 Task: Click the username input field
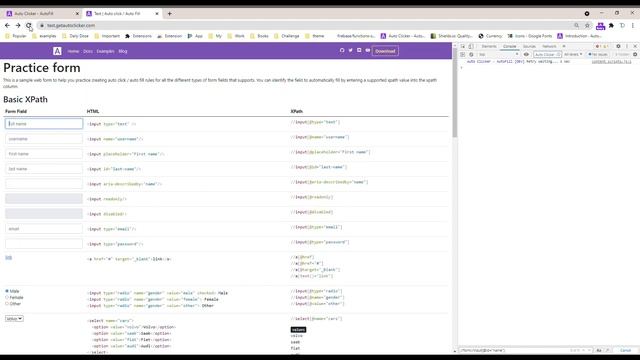click(x=44, y=139)
